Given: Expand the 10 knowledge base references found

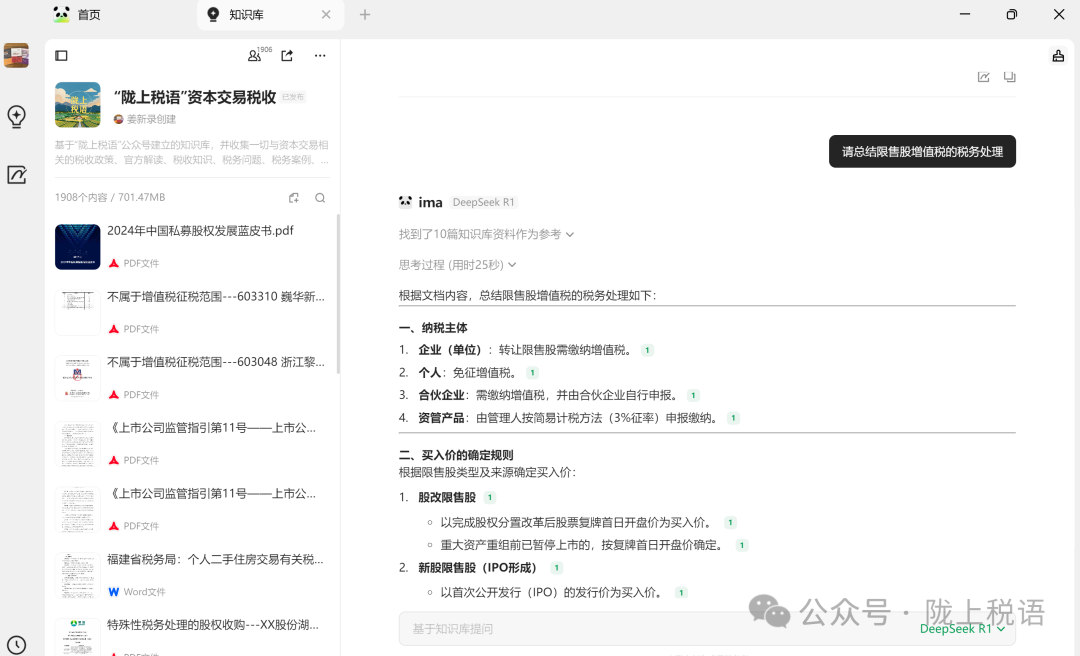Looking at the screenshot, I should [x=486, y=234].
